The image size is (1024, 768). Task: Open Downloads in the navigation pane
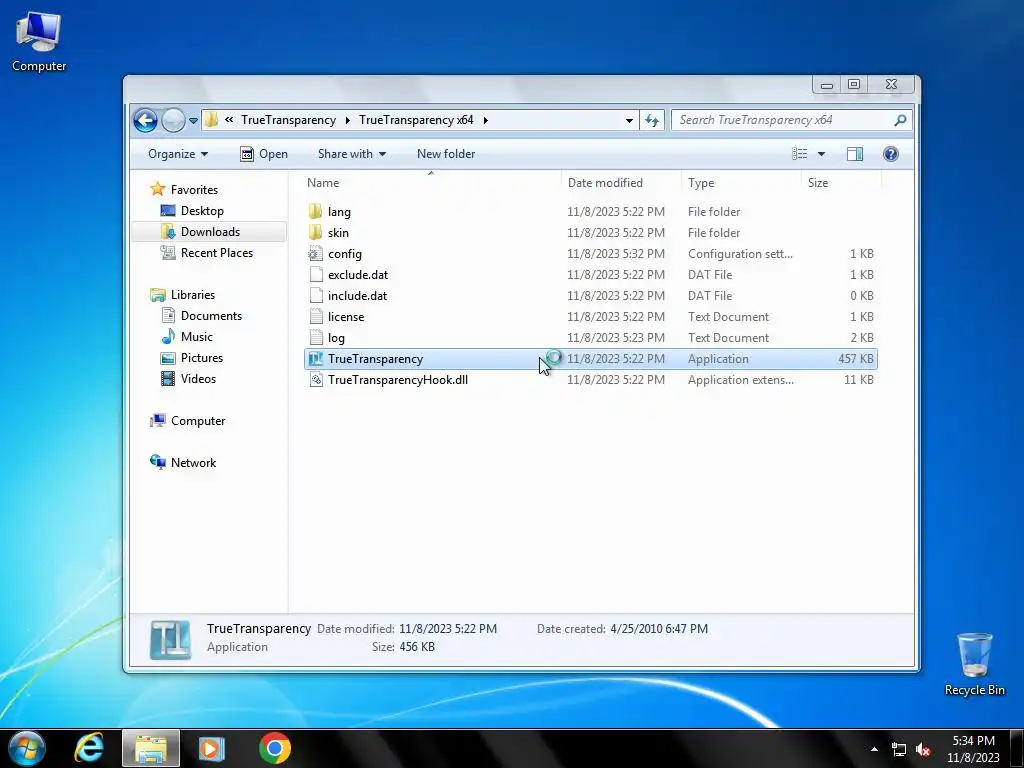[x=210, y=232]
